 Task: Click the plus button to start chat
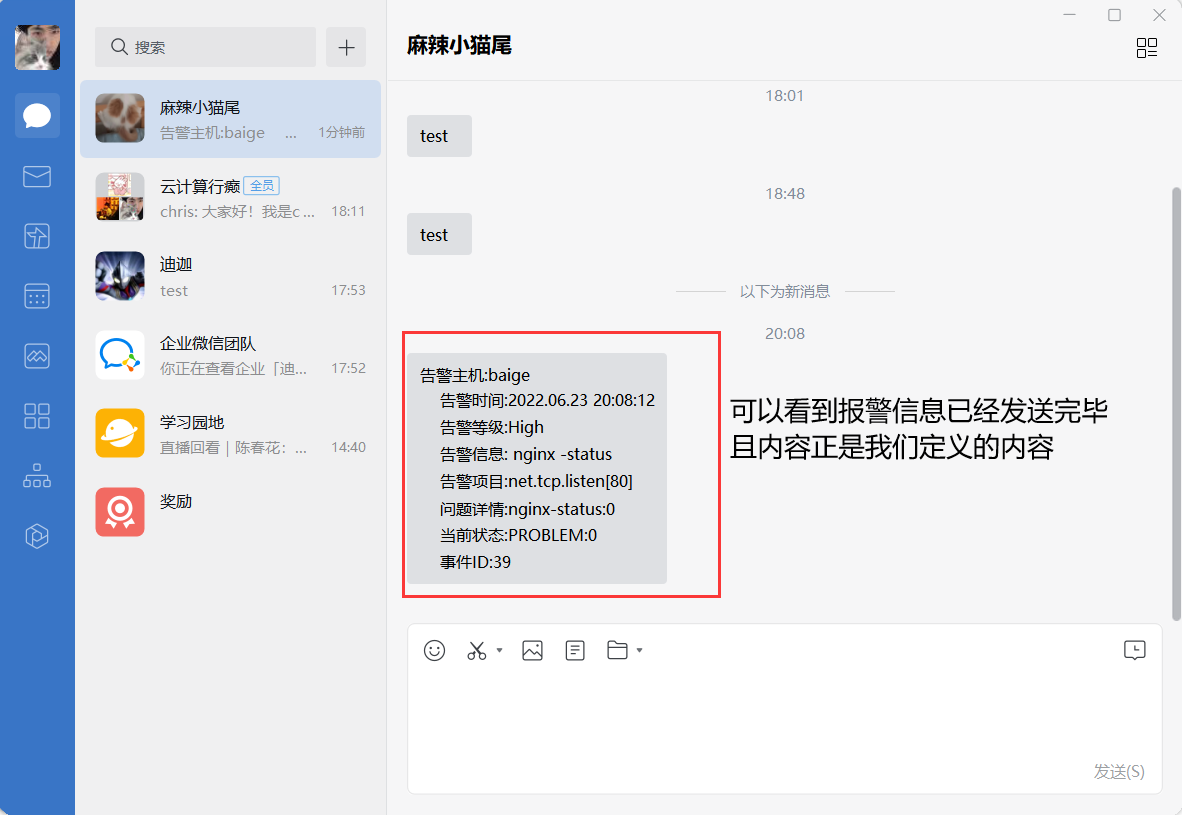pos(346,47)
